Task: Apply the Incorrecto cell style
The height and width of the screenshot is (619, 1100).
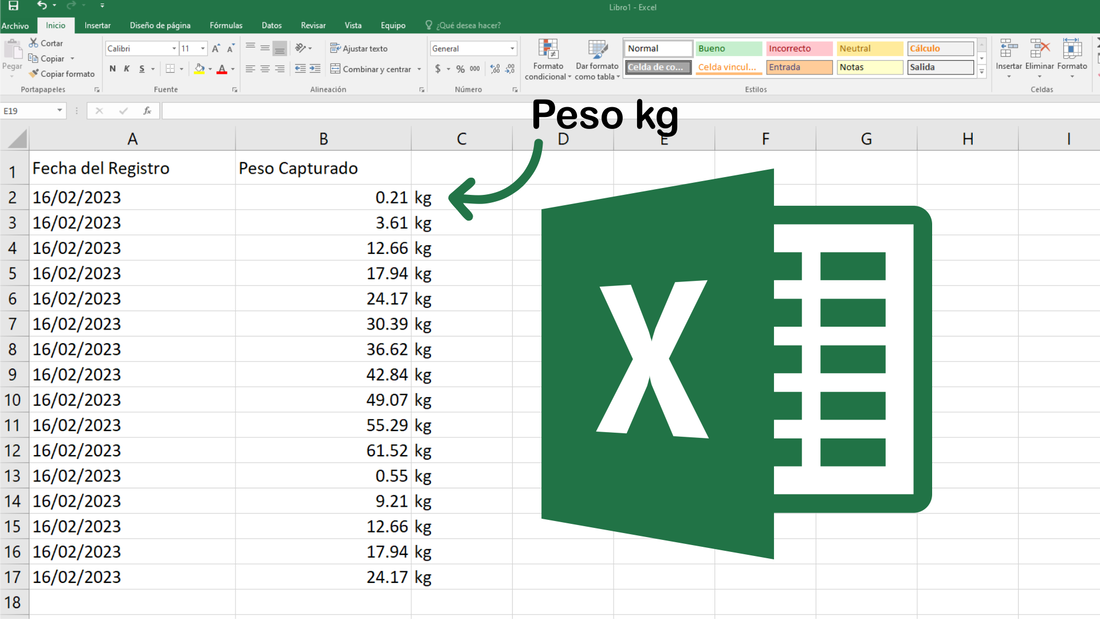Action: [799, 48]
